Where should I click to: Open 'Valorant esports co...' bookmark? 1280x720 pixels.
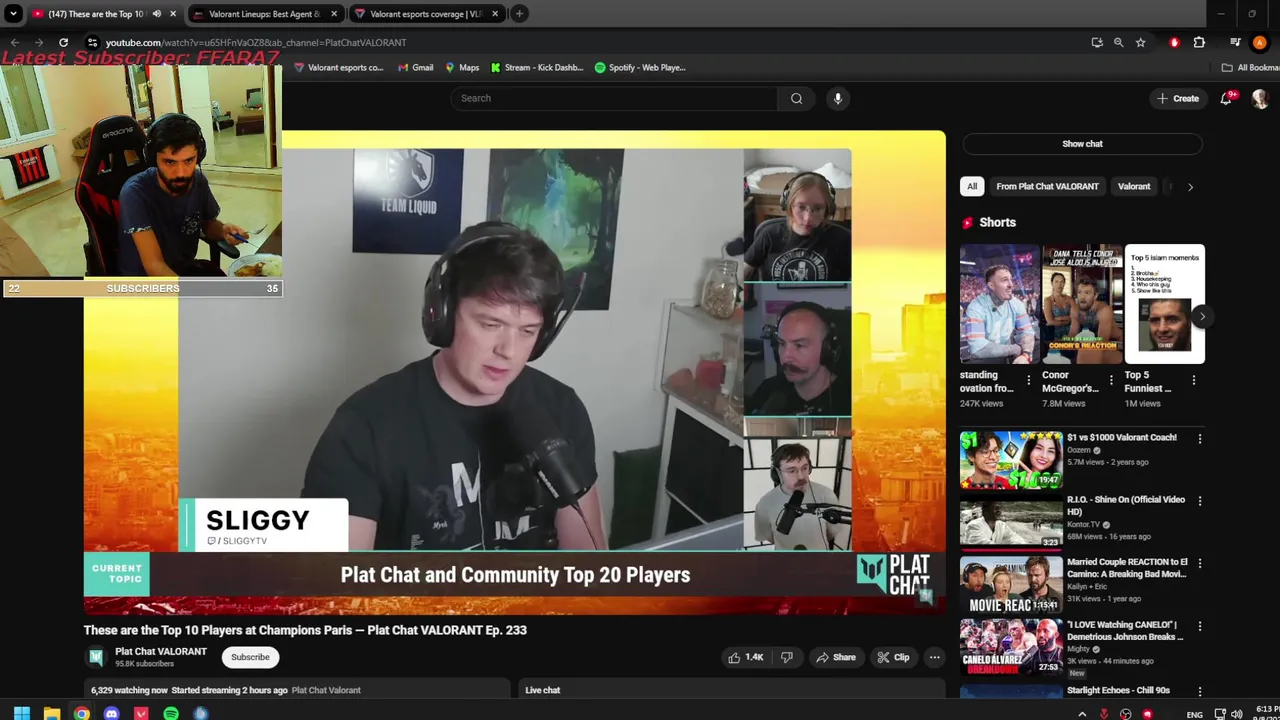click(338, 68)
